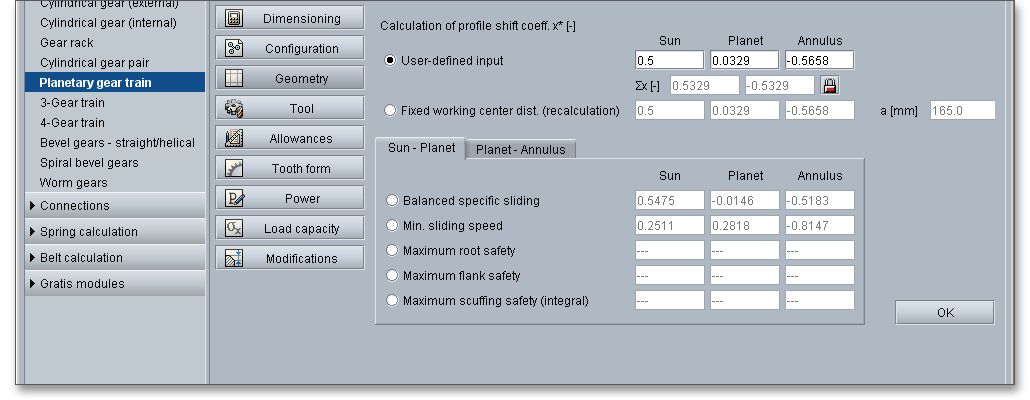Screen dimensions: 1030x400
Task: Click the Tool gear cutter icon
Action: point(235,109)
